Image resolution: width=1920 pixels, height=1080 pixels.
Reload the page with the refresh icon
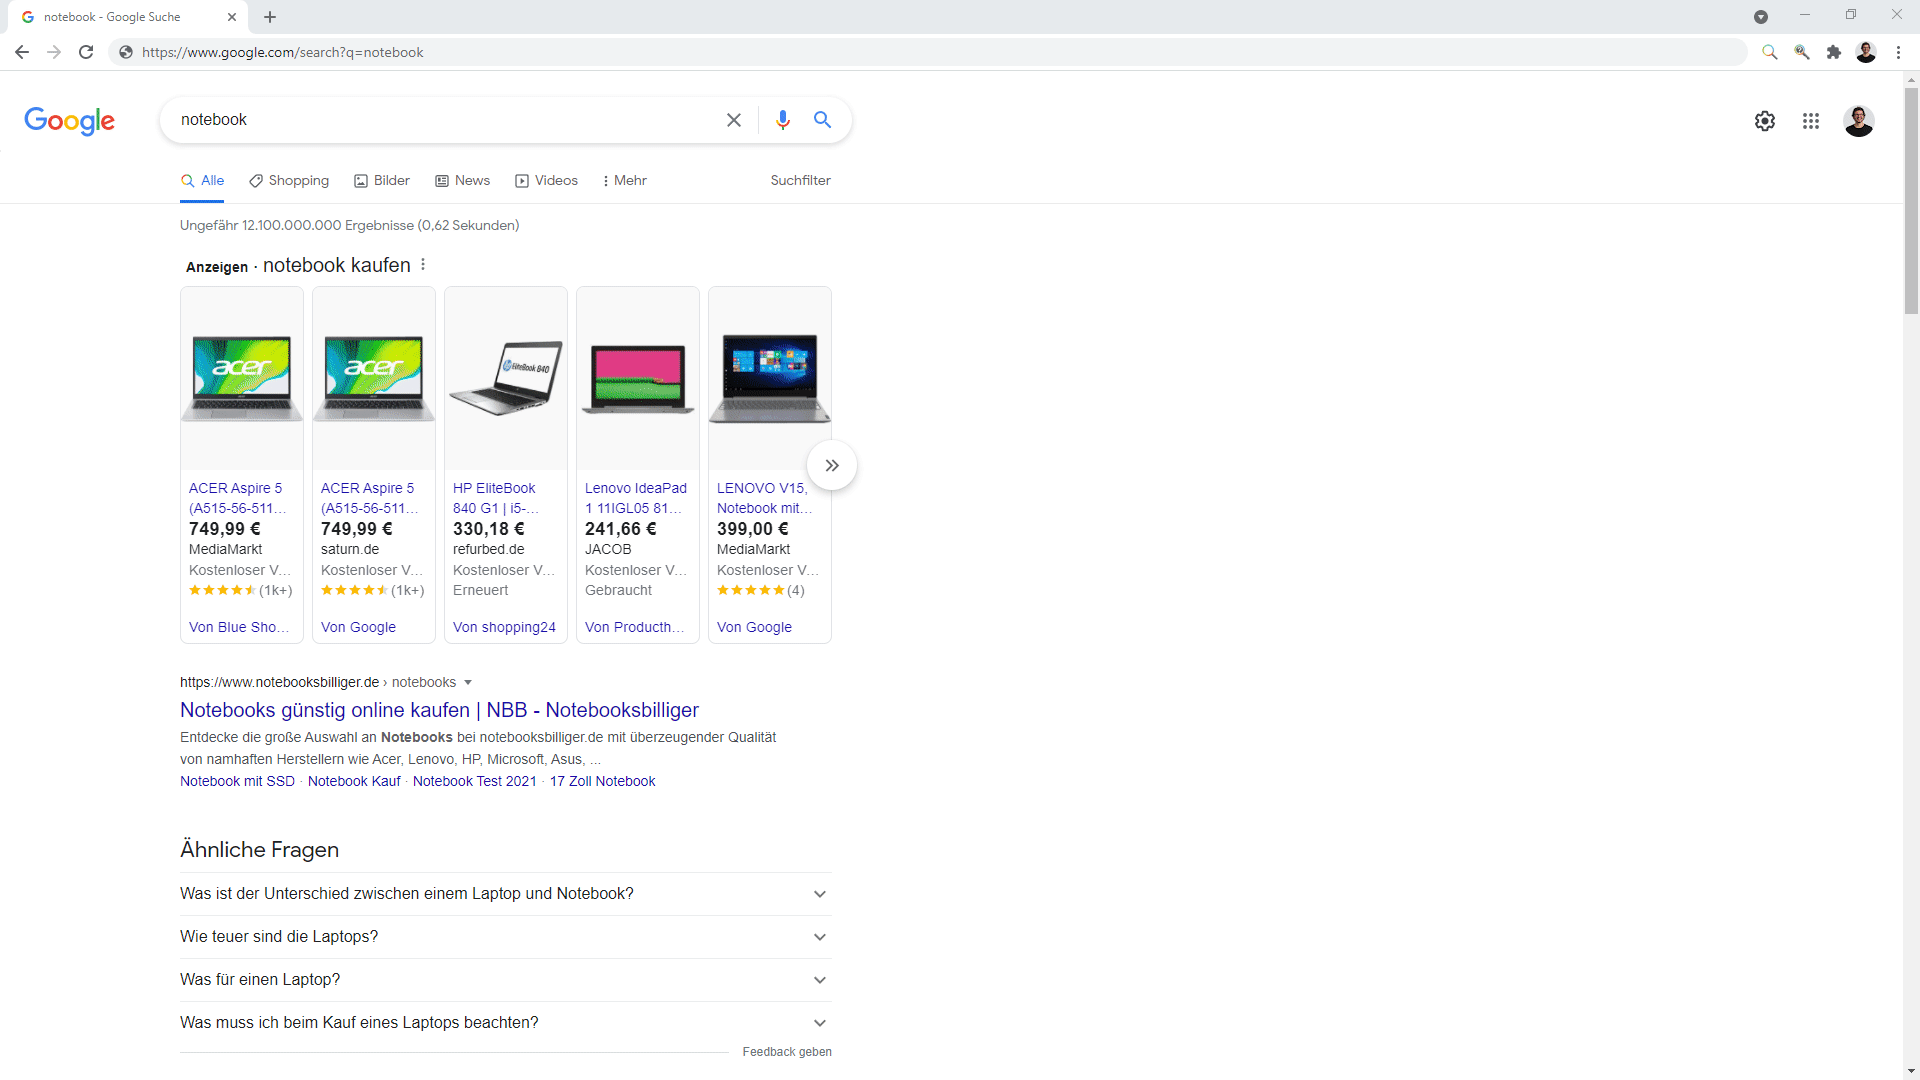point(86,52)
